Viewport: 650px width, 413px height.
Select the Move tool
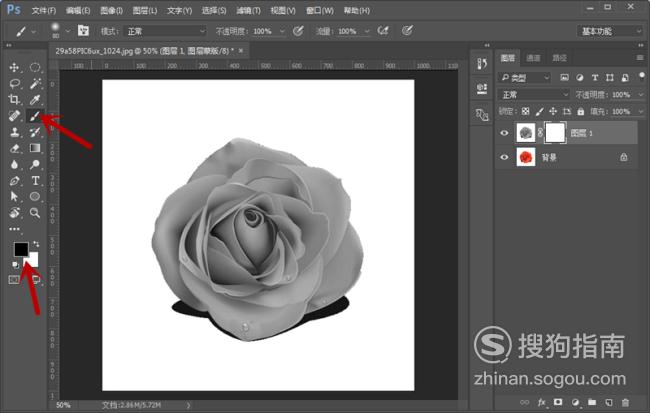click(14, 67)
